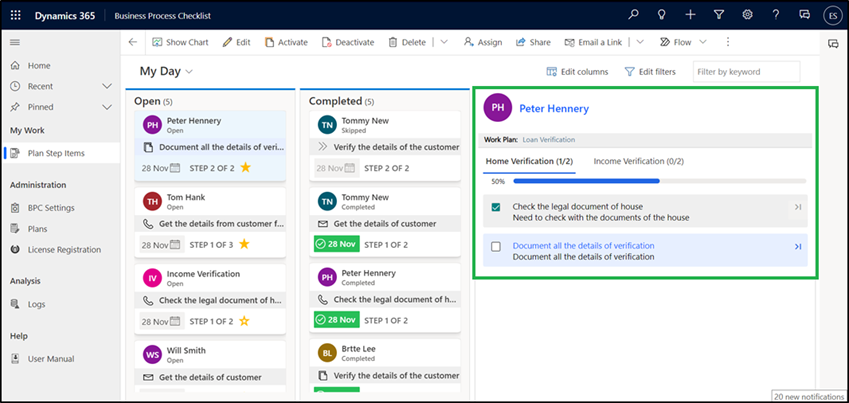Open Plan Step Items in sidebar
The height and width of the screenshot is (403, 849).
pyautogui.click(x=56, y=152)
